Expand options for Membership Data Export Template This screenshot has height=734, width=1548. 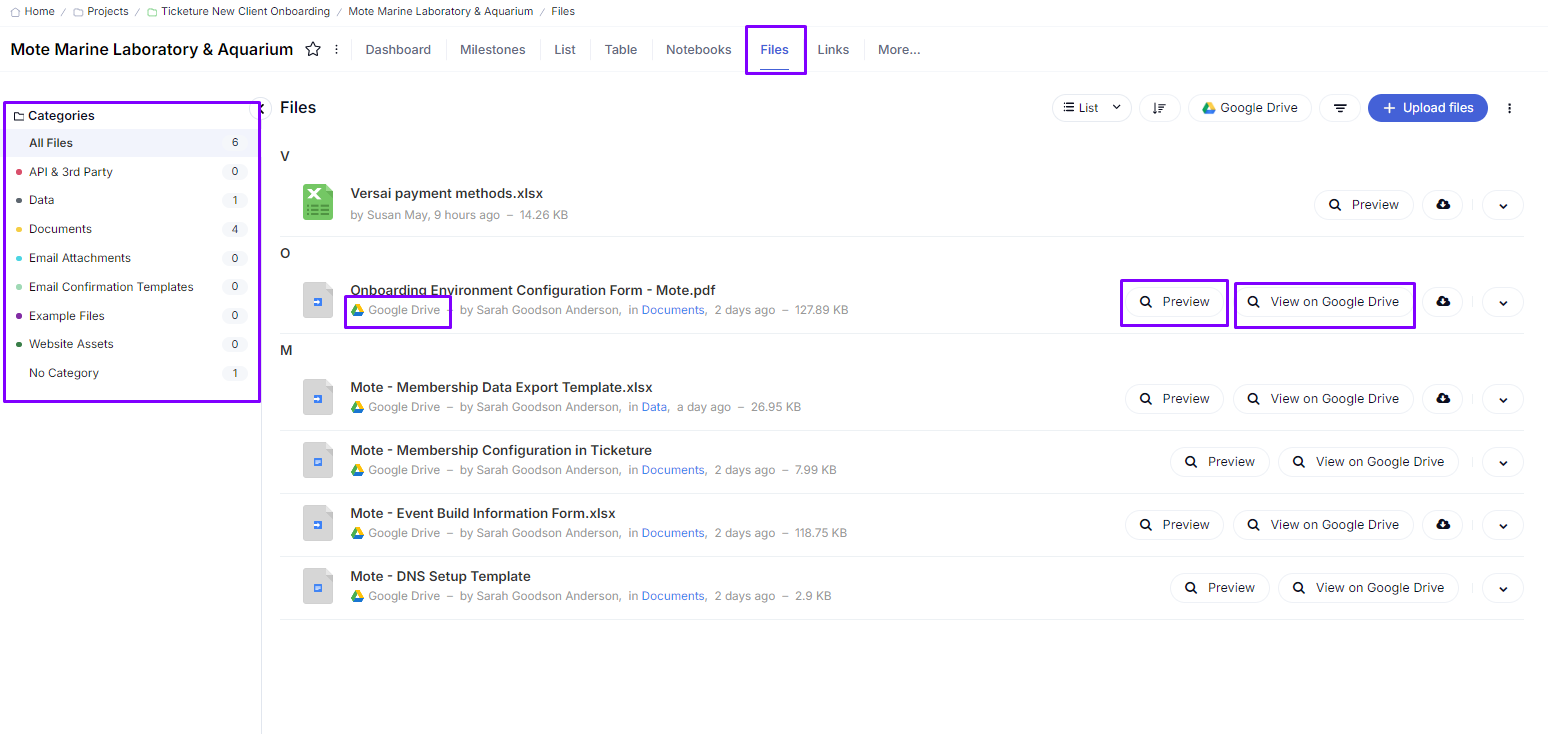1503,399
